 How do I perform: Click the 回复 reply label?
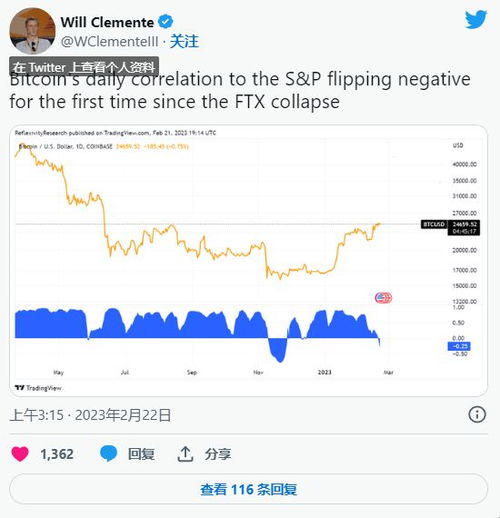click(141, 454)
